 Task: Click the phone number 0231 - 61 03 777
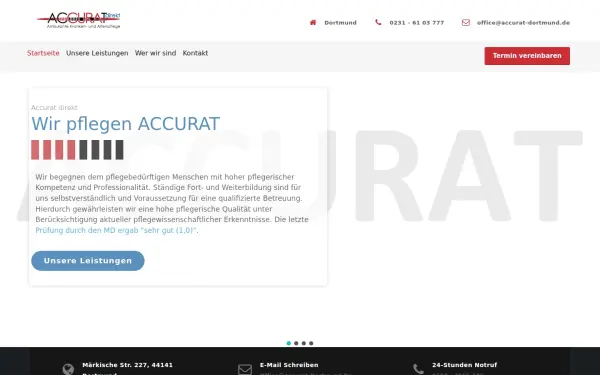tap(417, 23)
